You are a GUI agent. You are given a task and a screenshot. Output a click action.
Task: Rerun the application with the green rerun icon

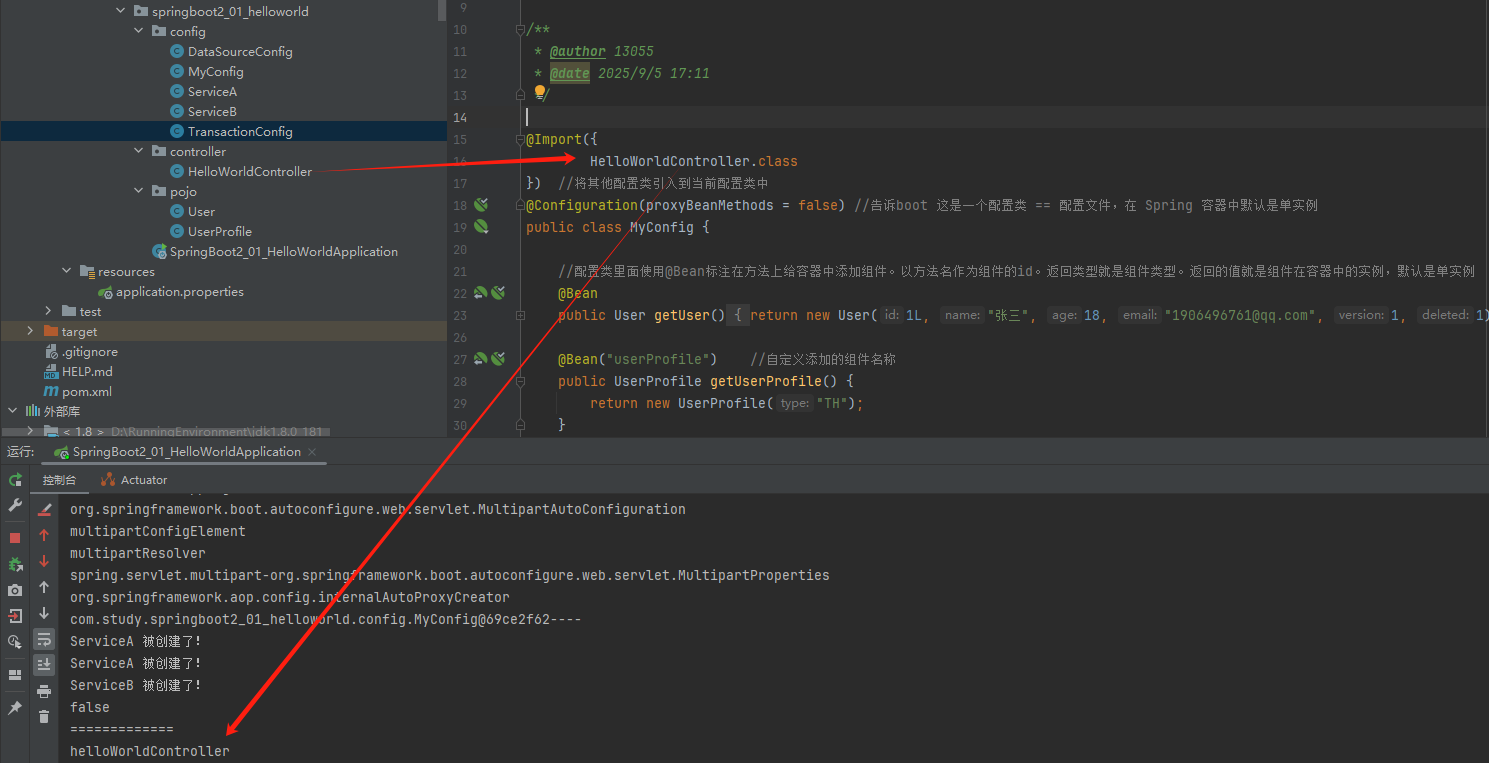coord(15,480)
